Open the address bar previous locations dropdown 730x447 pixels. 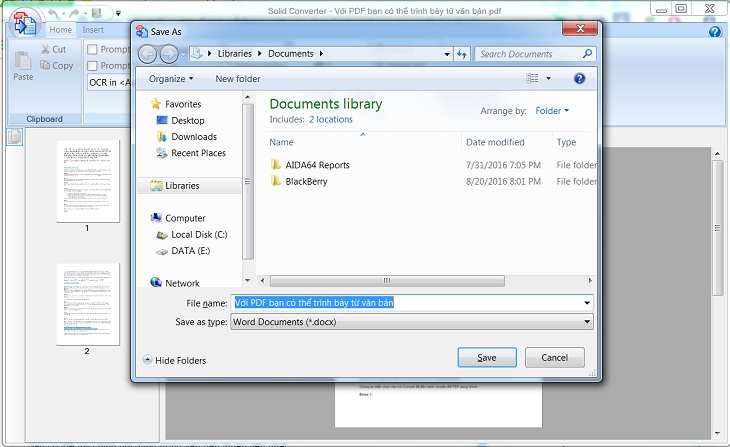[x=447, y=54]
